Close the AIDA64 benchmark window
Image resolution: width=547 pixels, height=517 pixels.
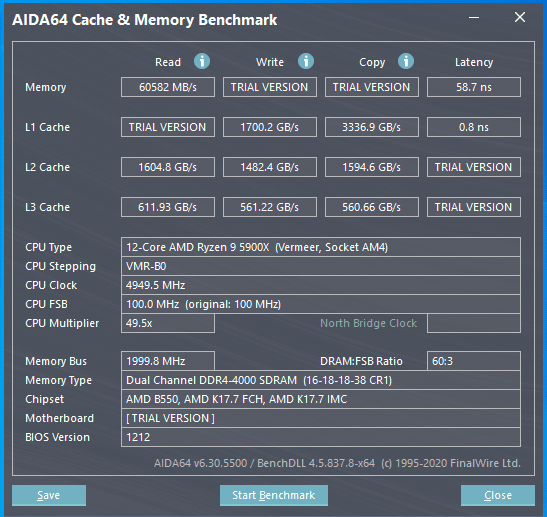[520, 17]
